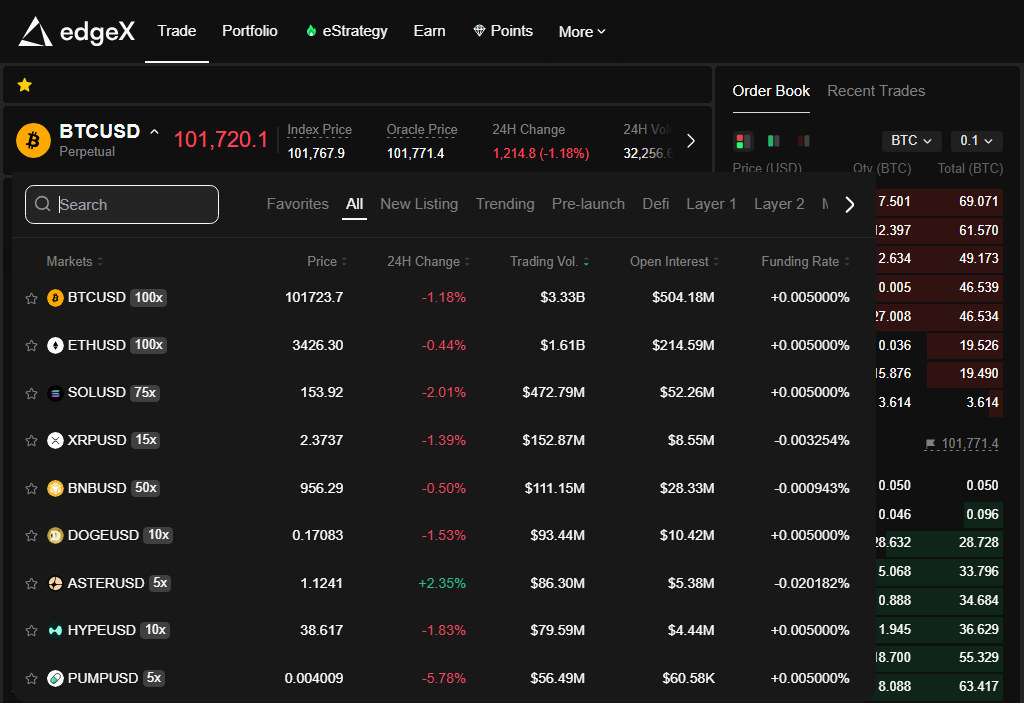Viewport: 1024px width, 703px height.
Task: Select the buy-and-sell order book view icon
Action: [x=743, y=141]
